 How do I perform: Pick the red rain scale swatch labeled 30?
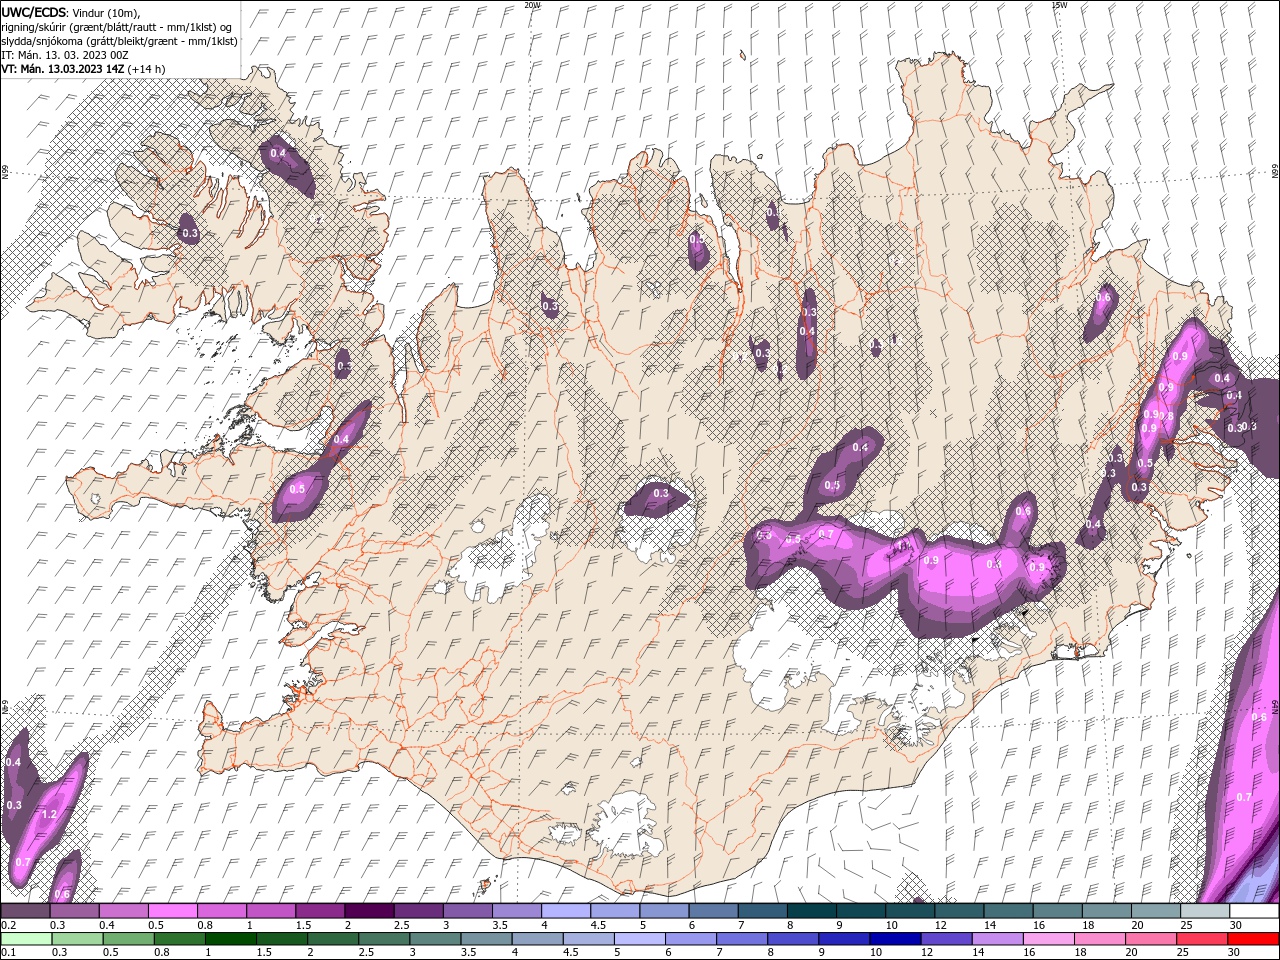pyautogui.click(x=1255, y=939)
